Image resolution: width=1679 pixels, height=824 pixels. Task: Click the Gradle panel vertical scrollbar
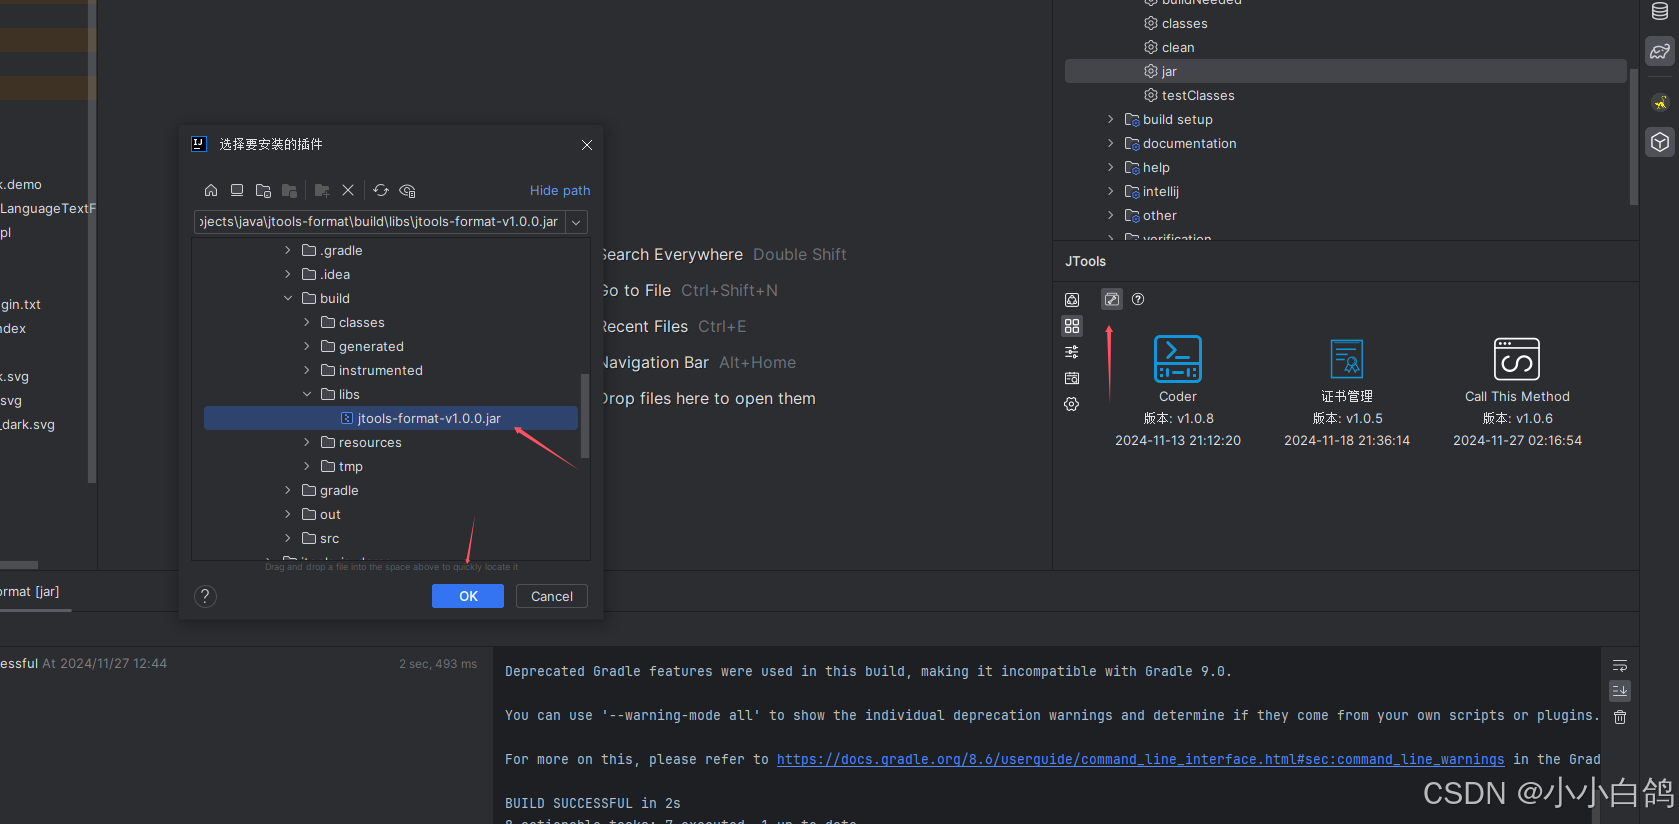click(x=1634, y=136)
